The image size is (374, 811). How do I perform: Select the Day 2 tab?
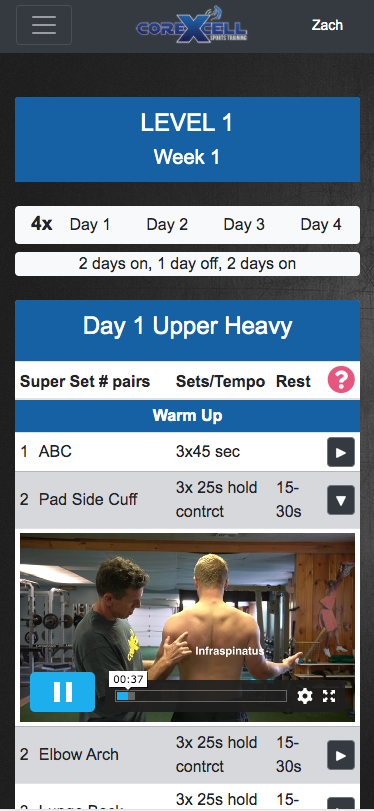click(167, 224)
